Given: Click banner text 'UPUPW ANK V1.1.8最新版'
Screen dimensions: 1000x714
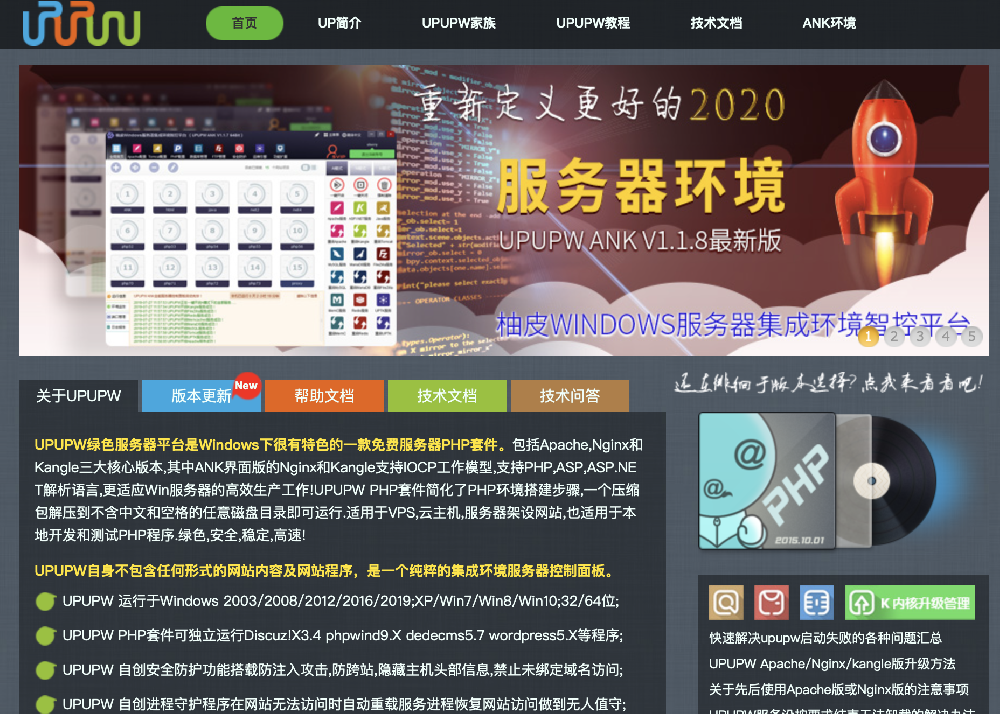Looking at the screenshot, I should click(x=640, y=241).
